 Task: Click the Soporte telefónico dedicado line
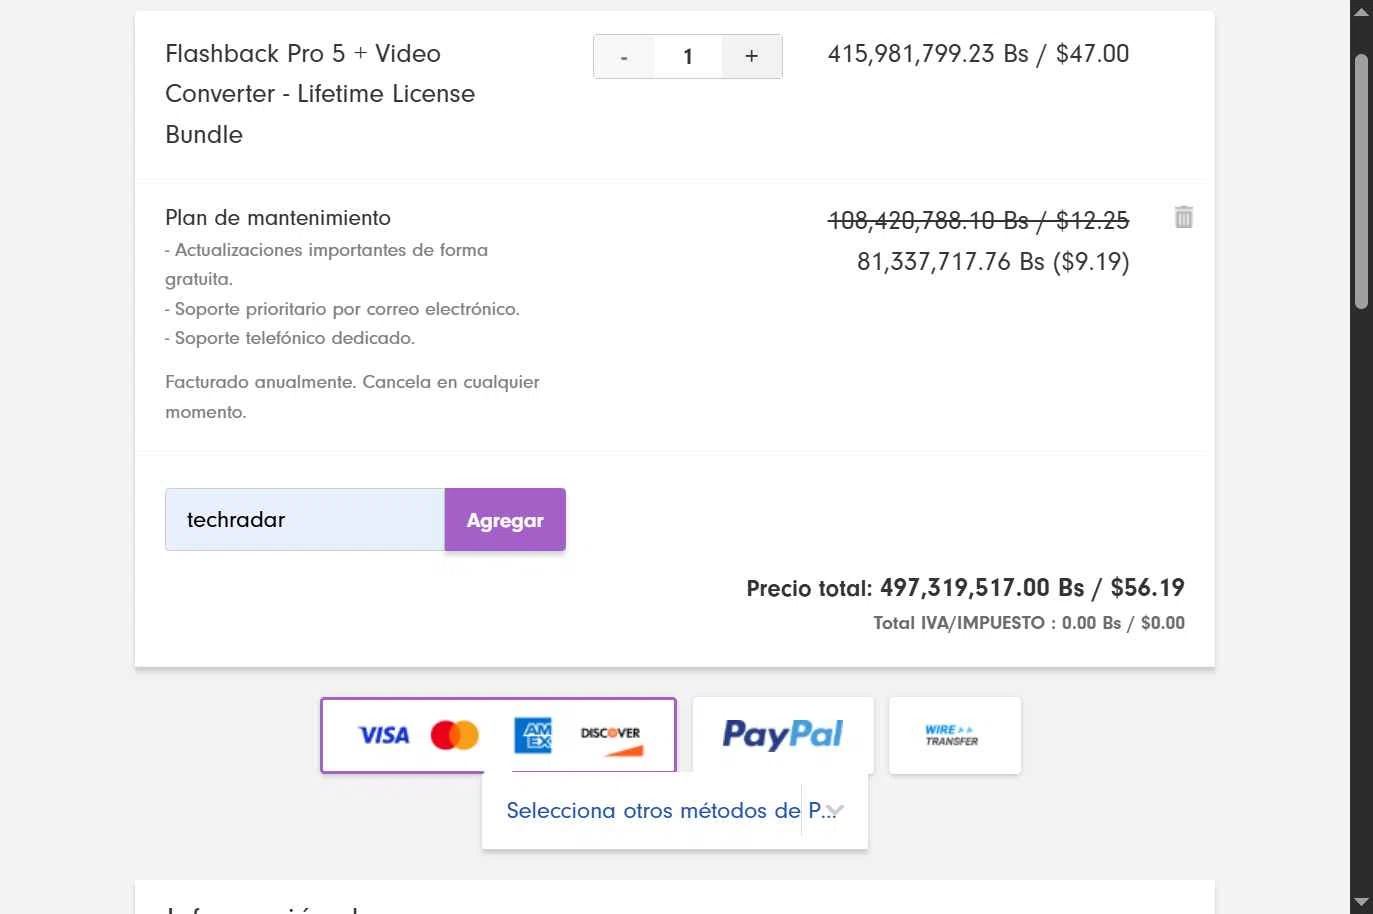(x=290, y=338)
